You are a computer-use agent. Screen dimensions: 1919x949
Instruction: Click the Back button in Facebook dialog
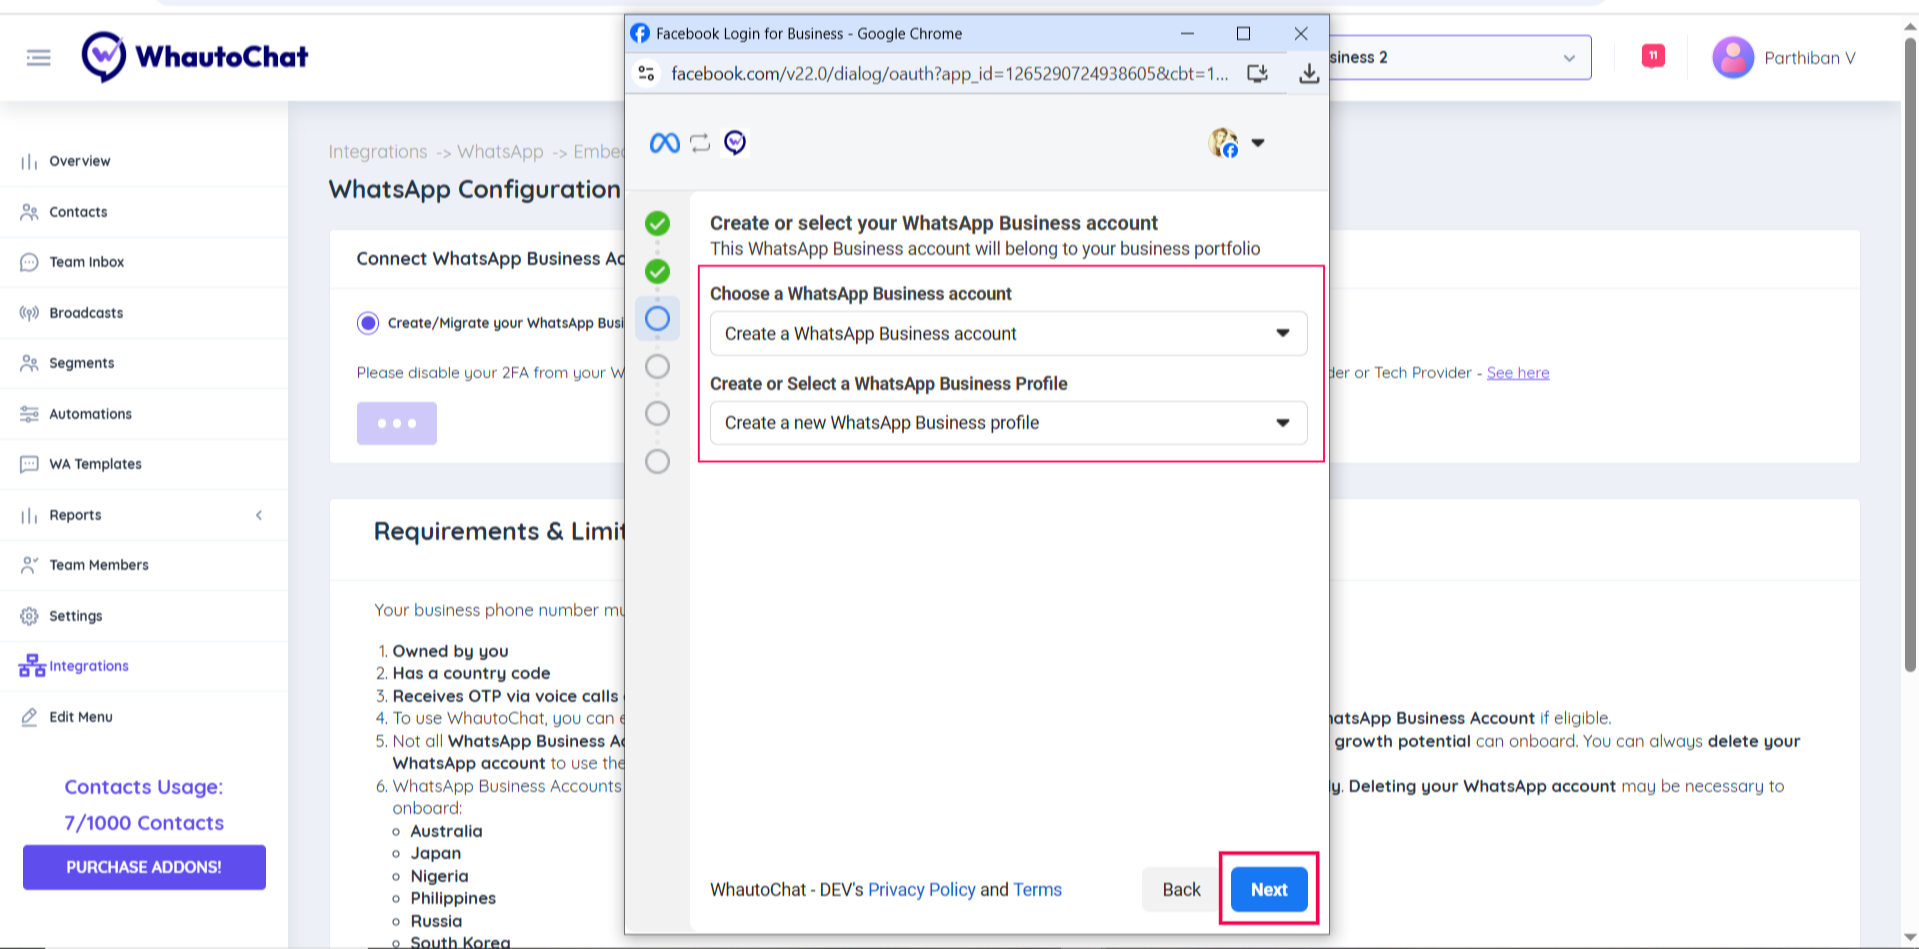point(1181,889)
